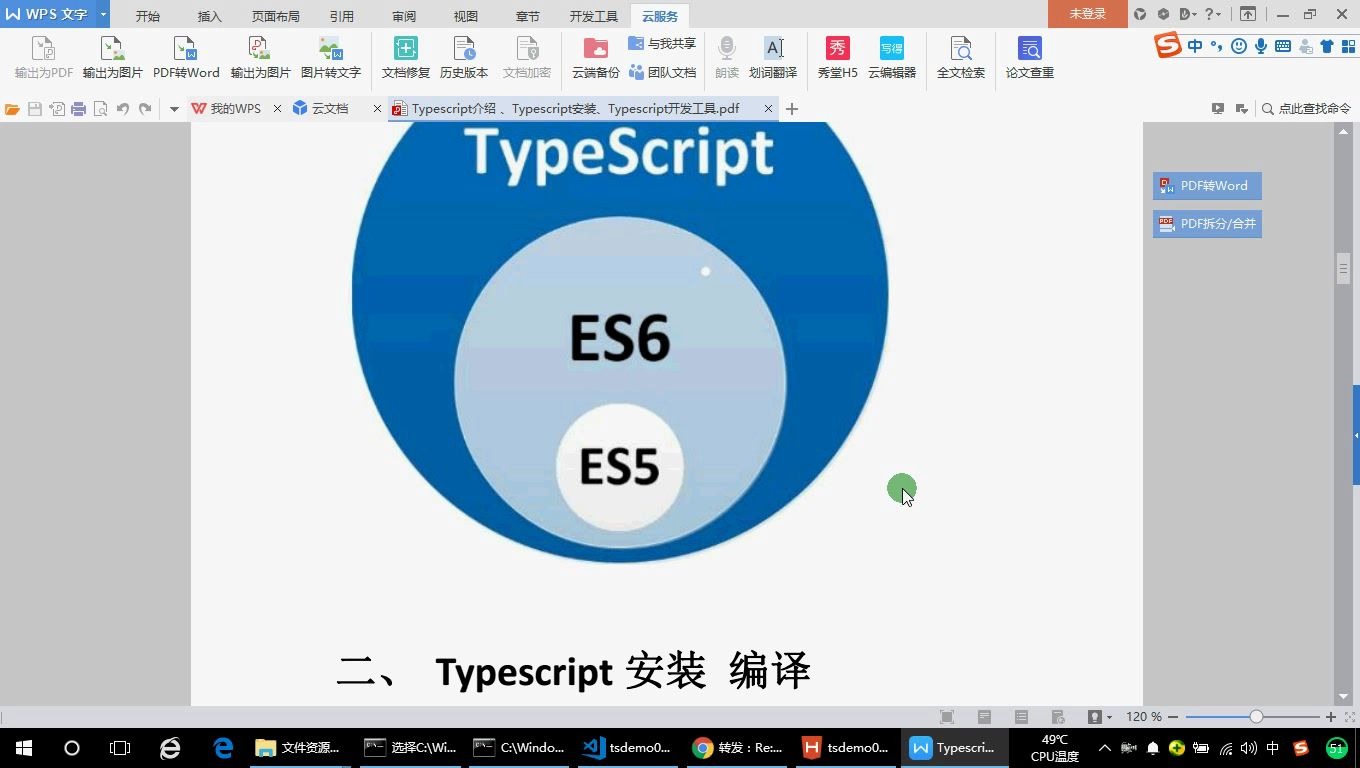The height and width of the screenshot is (768, 1360).
Task: Open Windows Start menu
Action: [24, 748]
